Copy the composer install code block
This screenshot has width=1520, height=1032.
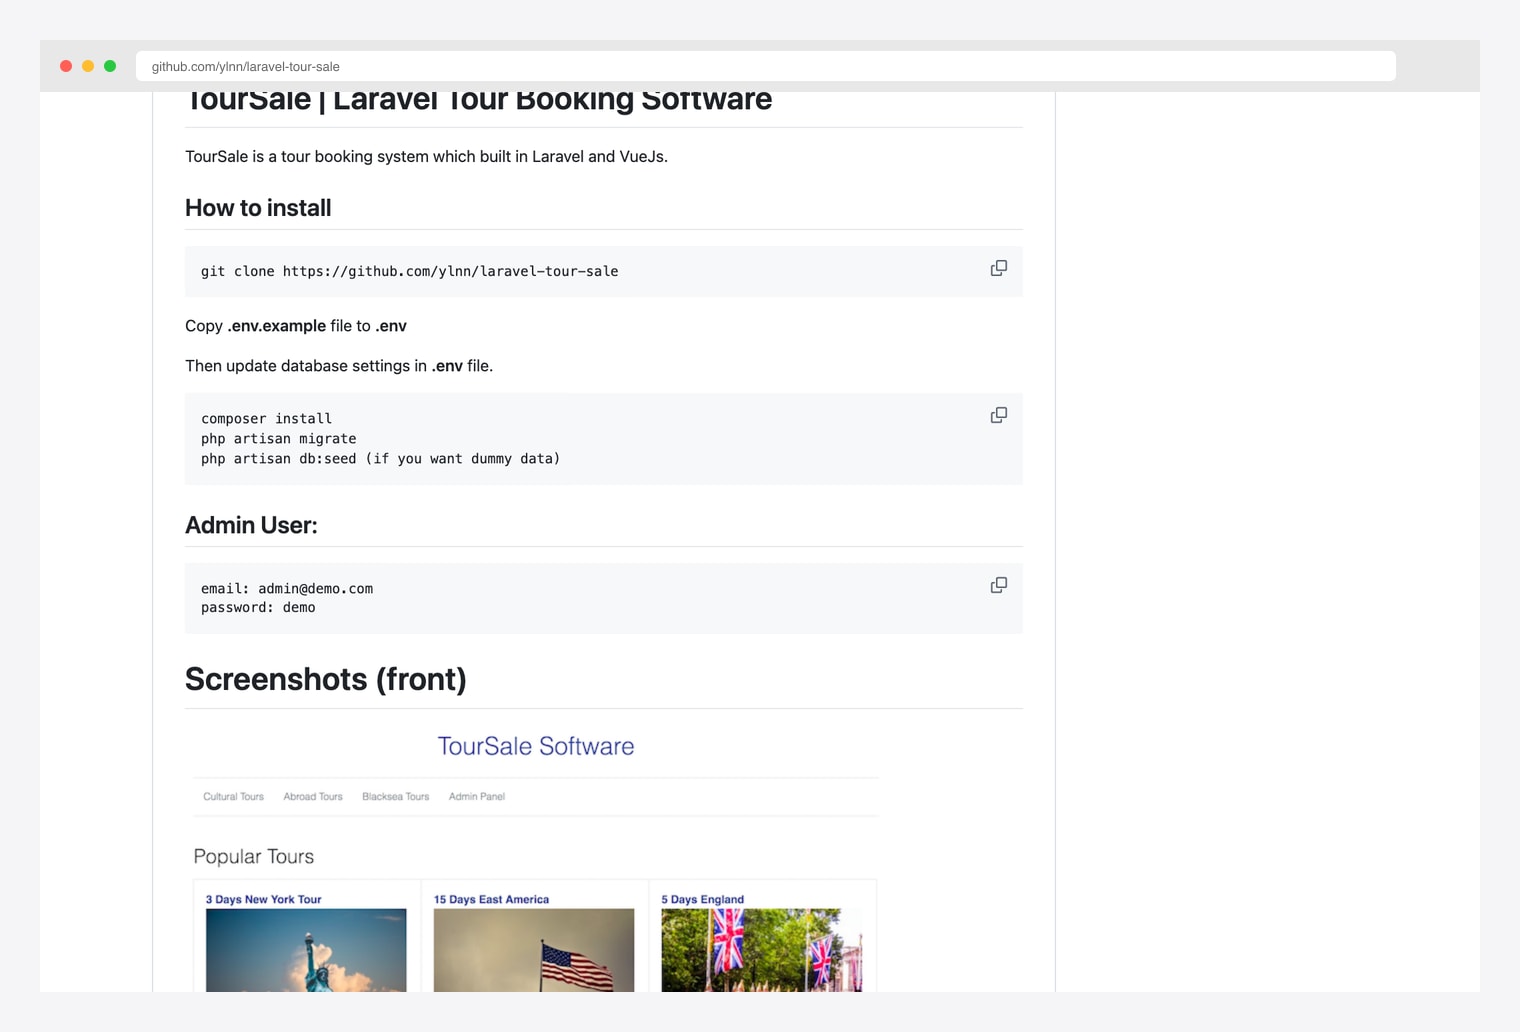998,415
